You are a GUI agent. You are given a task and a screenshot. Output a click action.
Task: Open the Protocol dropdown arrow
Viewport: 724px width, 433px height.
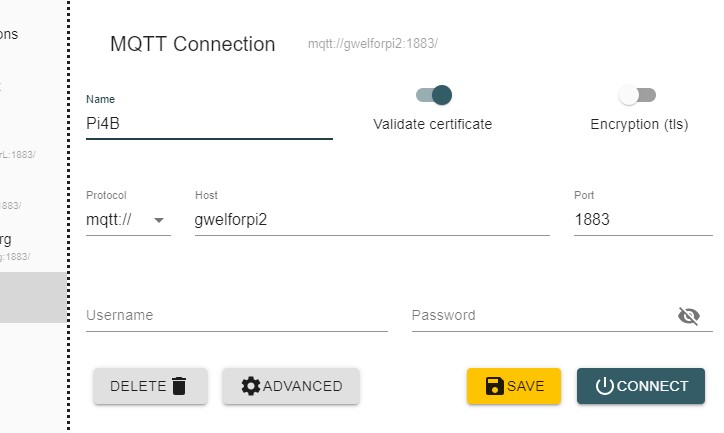[159, 220]
